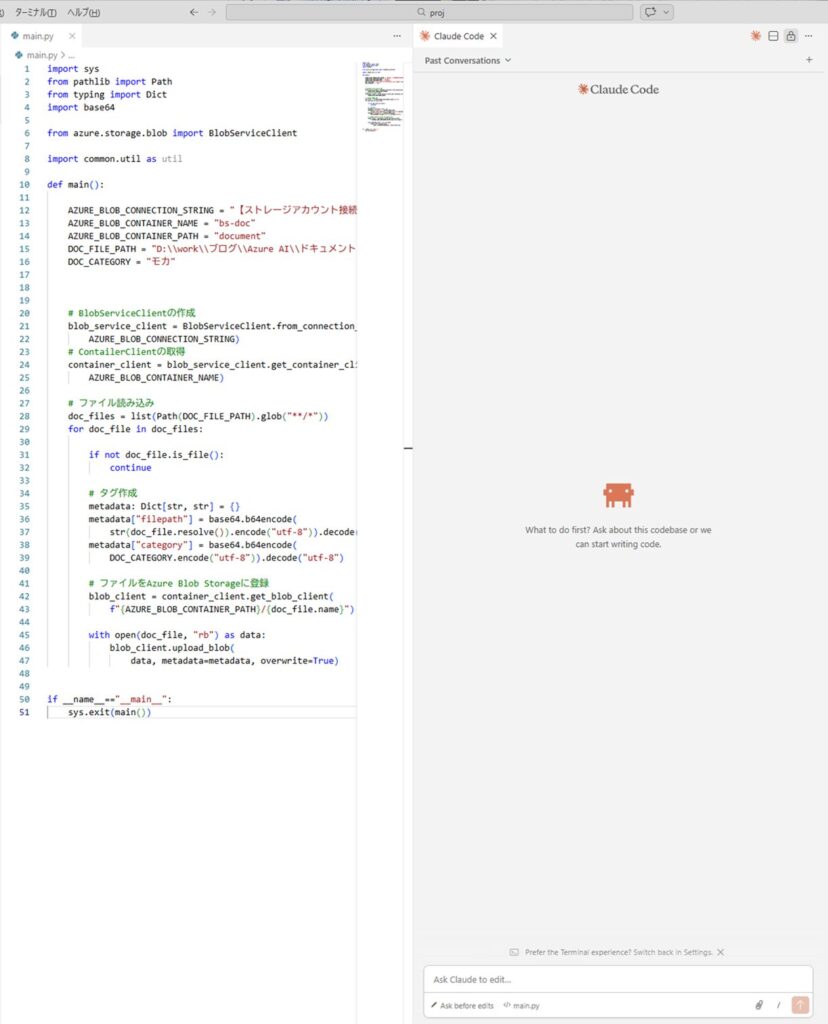
Task: Start a new conversation with plus icon
Action: [x=809, y=60]
